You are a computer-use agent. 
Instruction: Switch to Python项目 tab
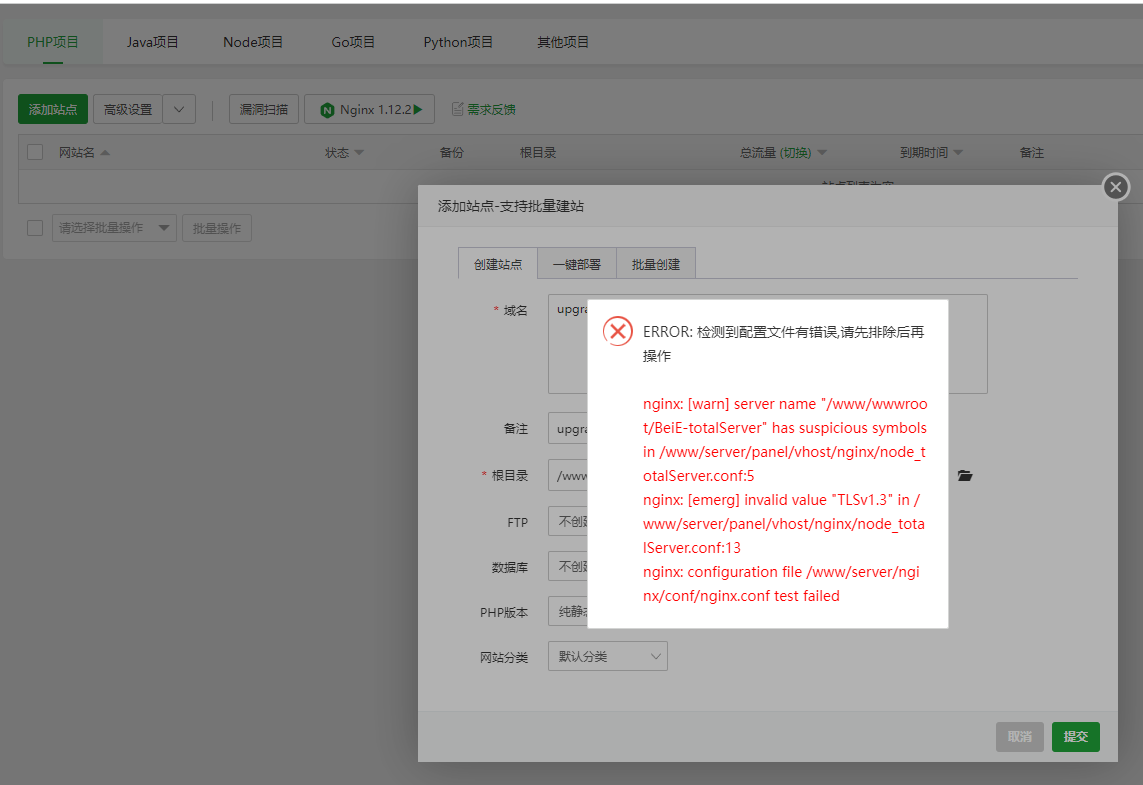[458, 42]
